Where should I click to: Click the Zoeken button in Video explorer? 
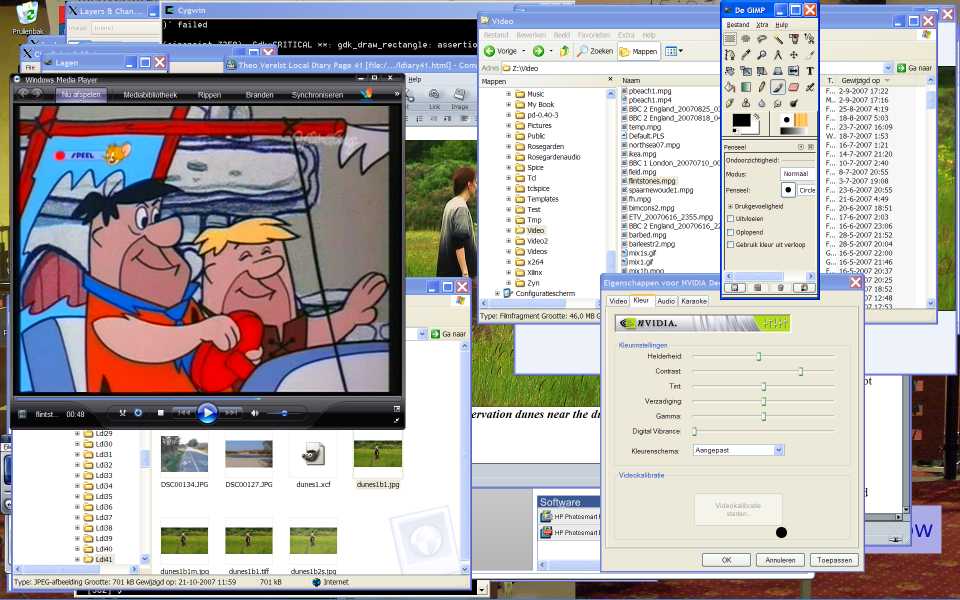pos(595,51)
